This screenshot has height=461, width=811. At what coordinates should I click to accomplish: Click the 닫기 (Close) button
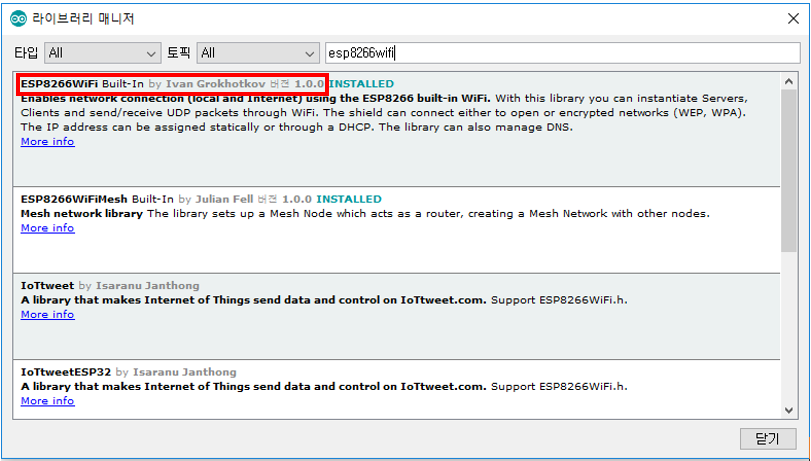[768, 439]
